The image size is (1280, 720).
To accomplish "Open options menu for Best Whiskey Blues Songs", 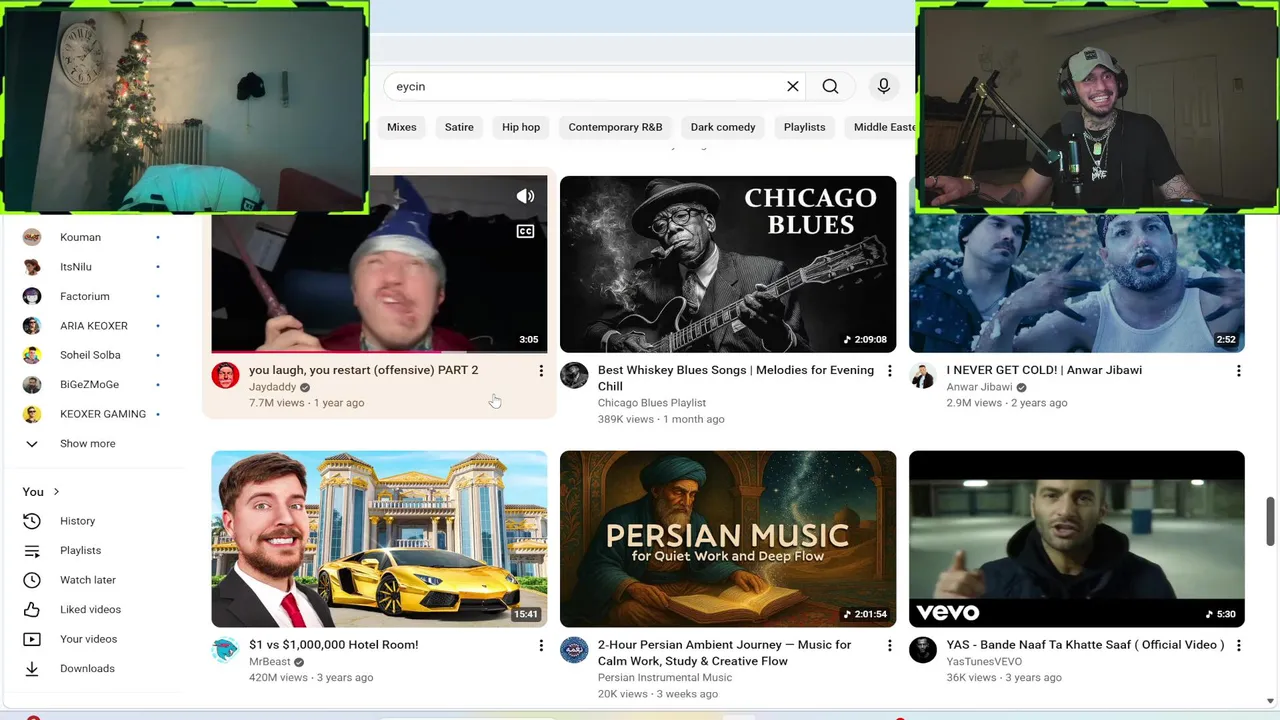I will 890,371.
